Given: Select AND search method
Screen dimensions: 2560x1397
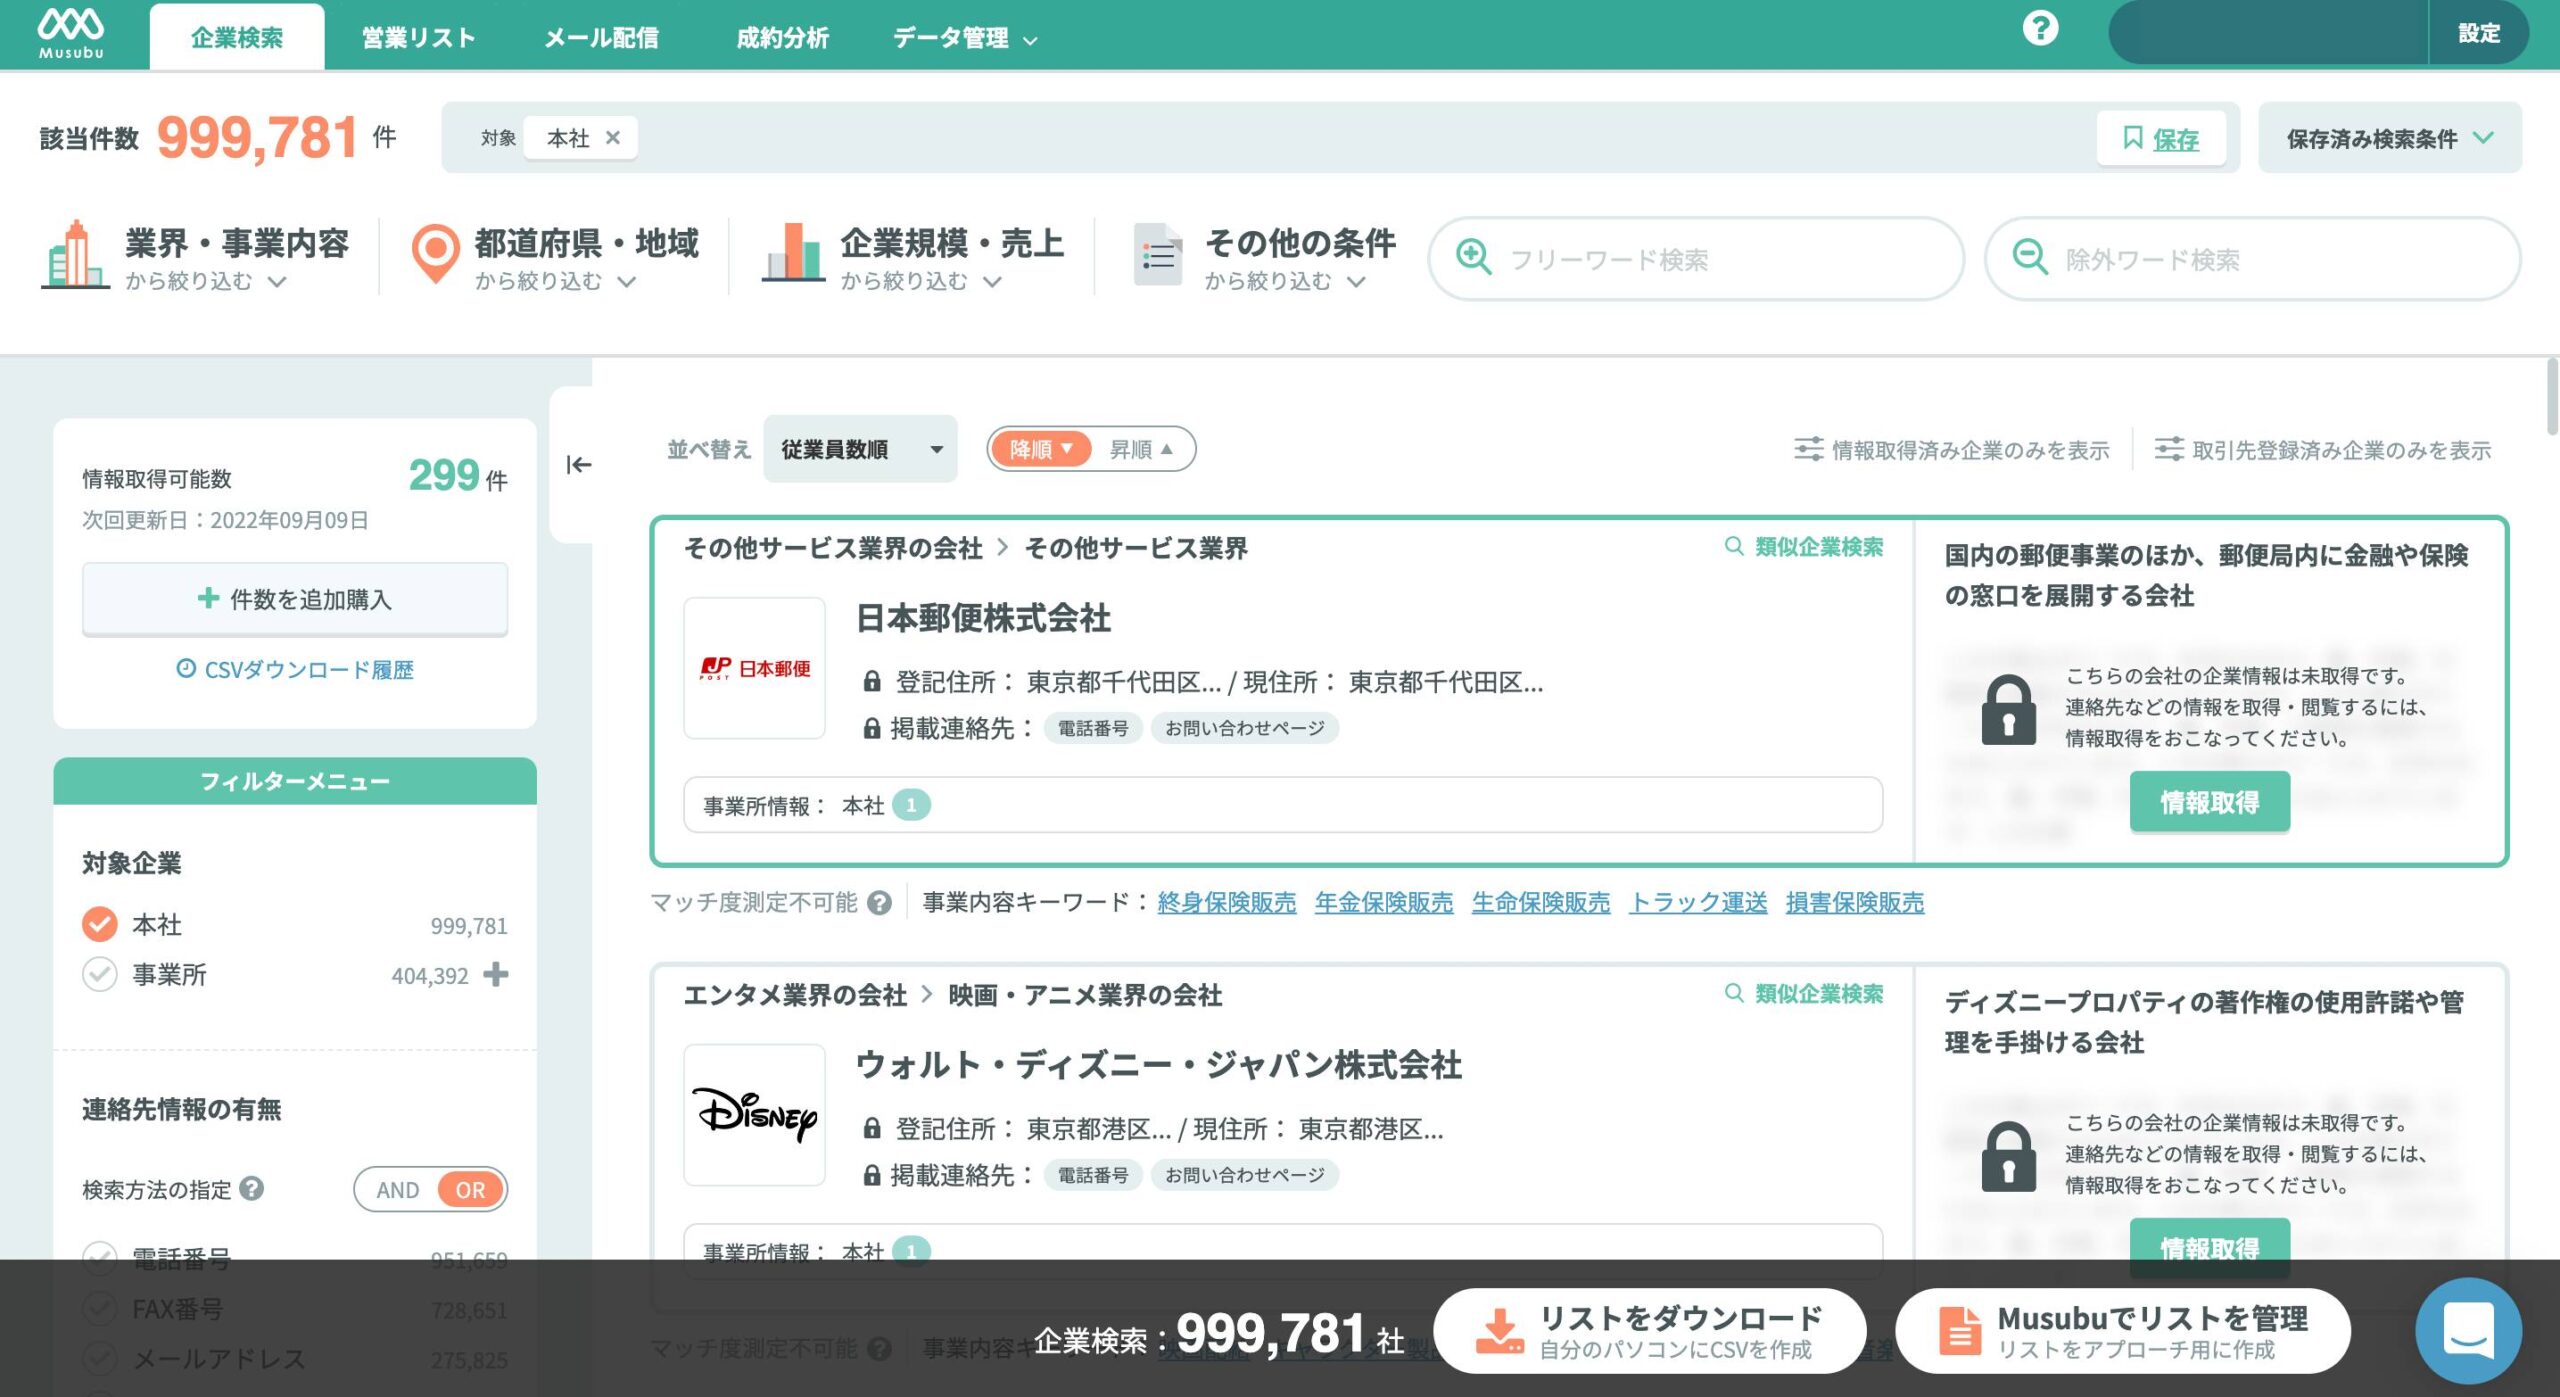Looking at the screenshot, I should pyautogui.click(x=398, y=1190).
